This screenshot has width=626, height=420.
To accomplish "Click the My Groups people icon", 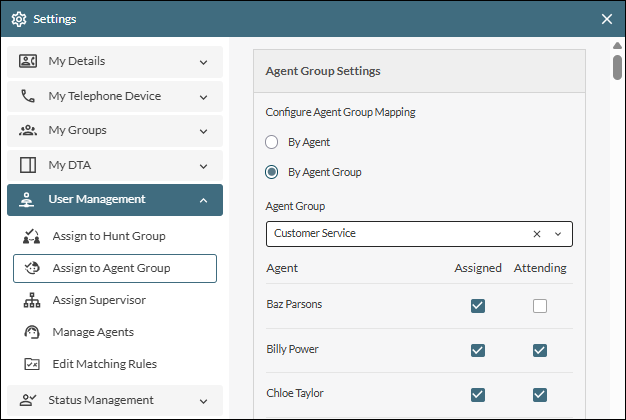I will 28,130.
